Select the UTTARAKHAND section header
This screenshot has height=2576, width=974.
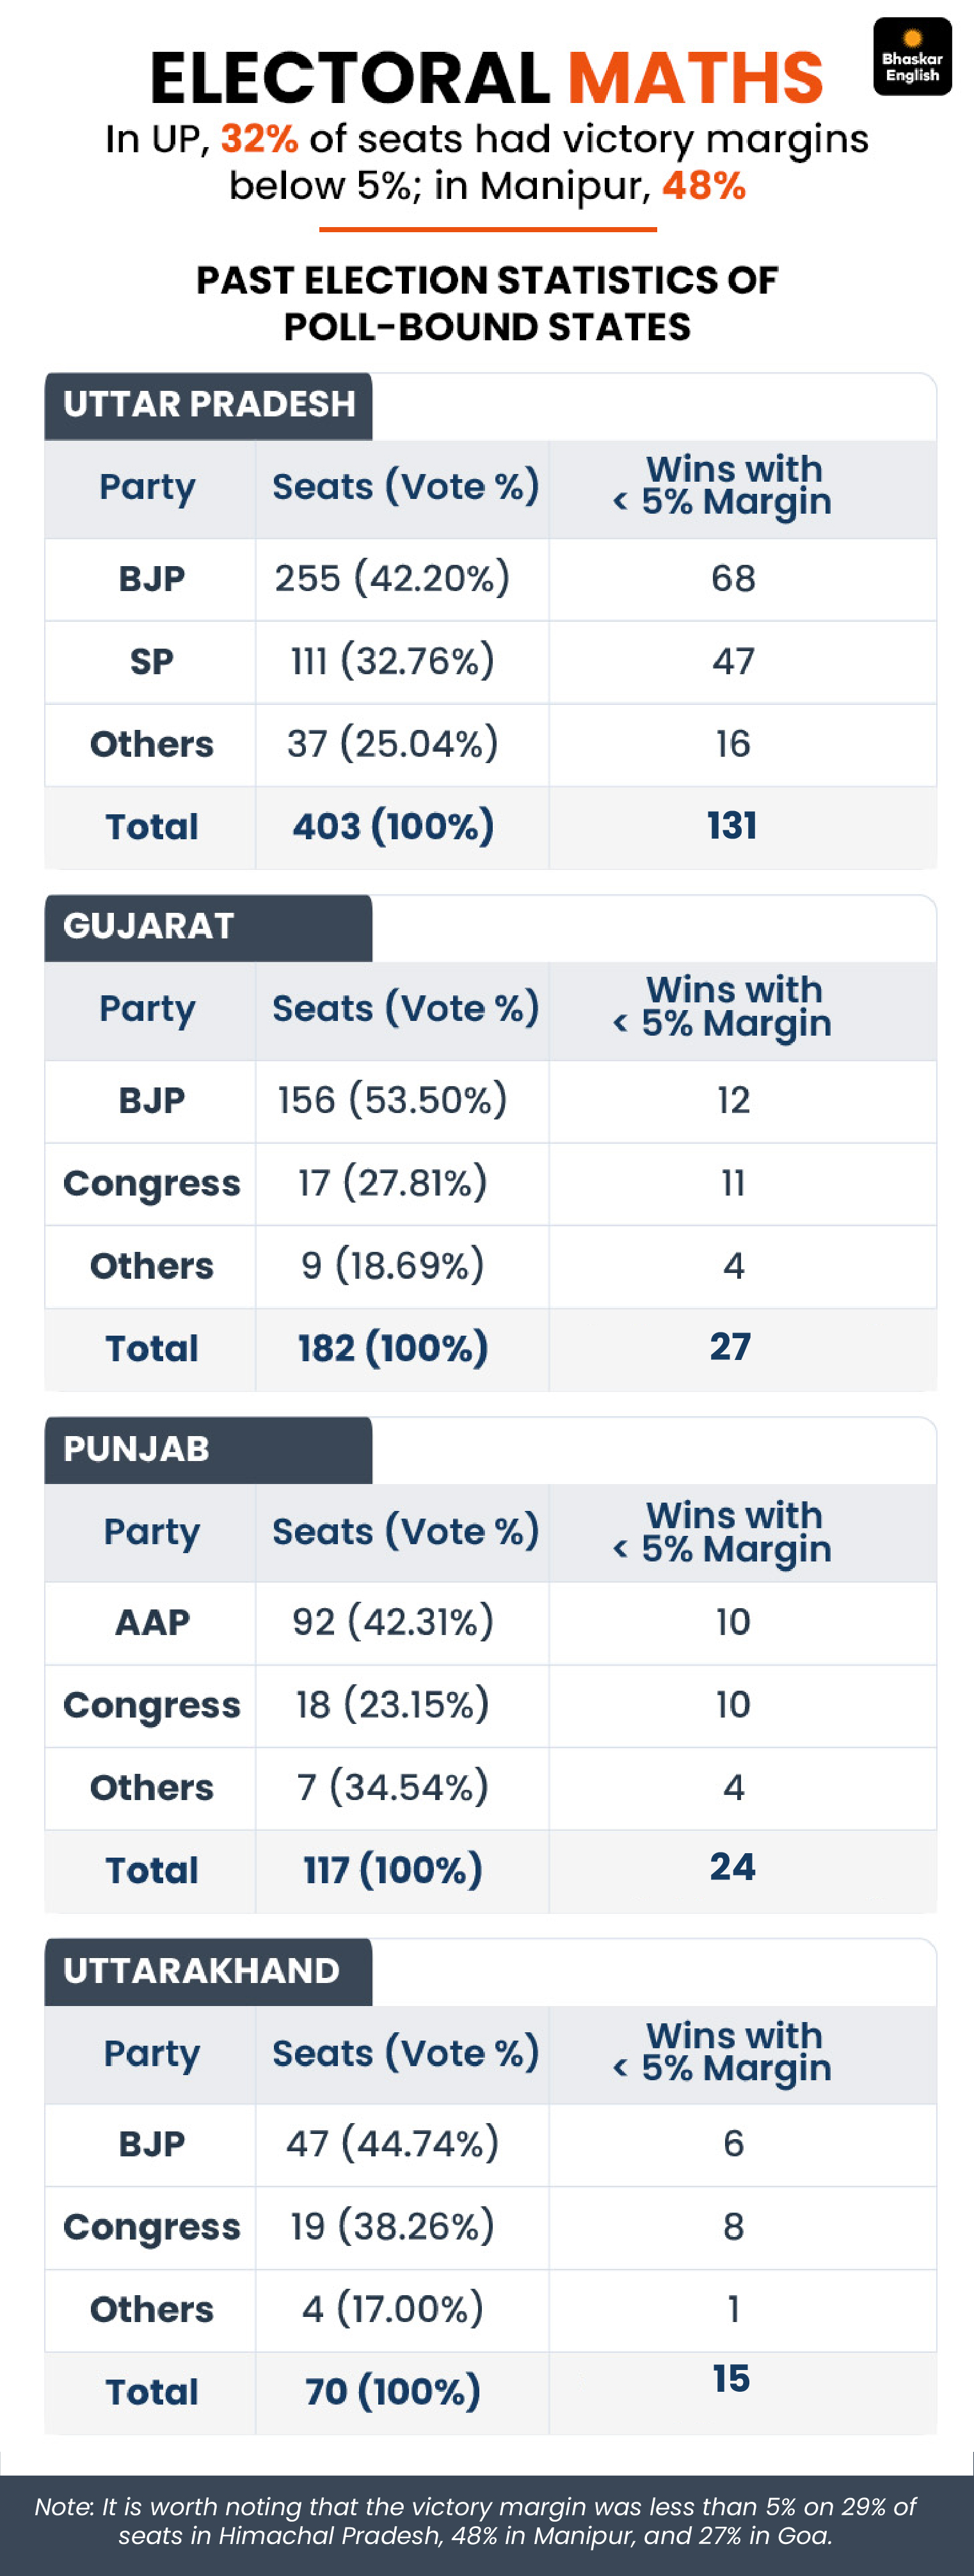point(208,1971)
